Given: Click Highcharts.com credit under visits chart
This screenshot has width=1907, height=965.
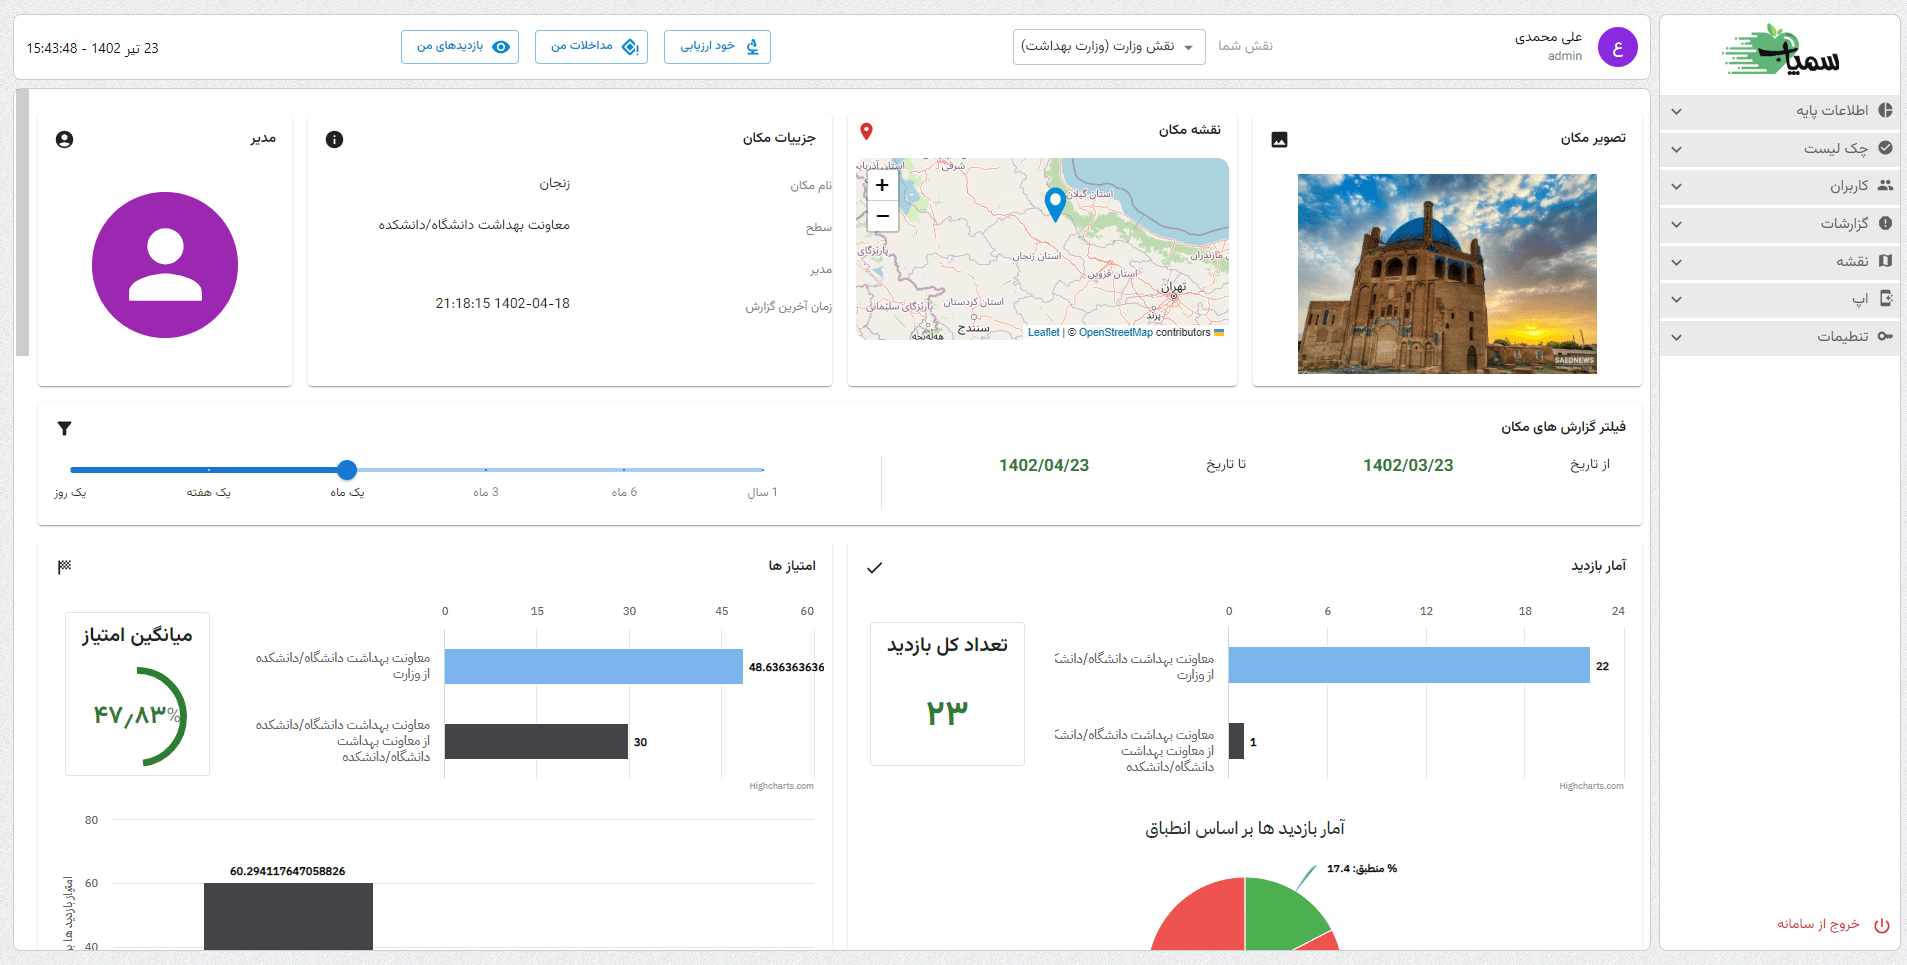Looking at the screenshot, I should coord(1591,786).
